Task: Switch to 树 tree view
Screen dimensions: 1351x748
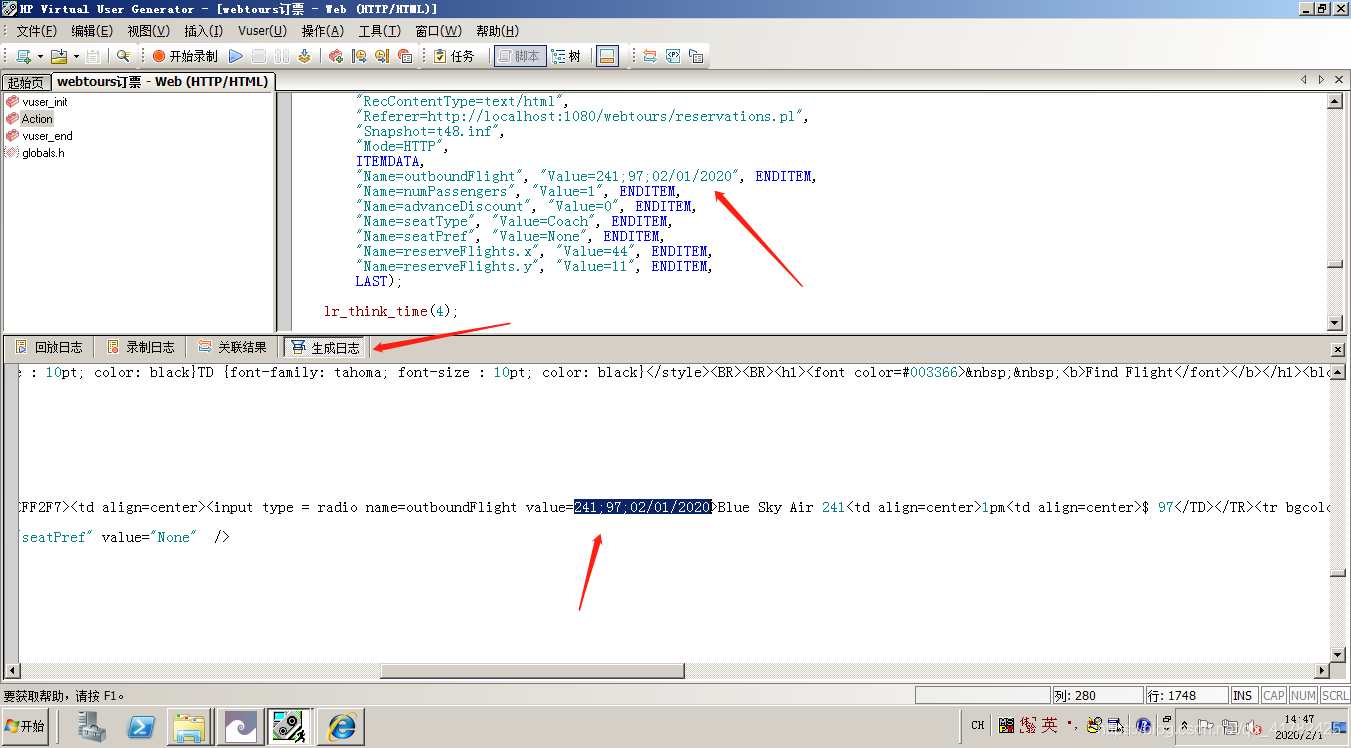Action: click(x=567, y=56)
